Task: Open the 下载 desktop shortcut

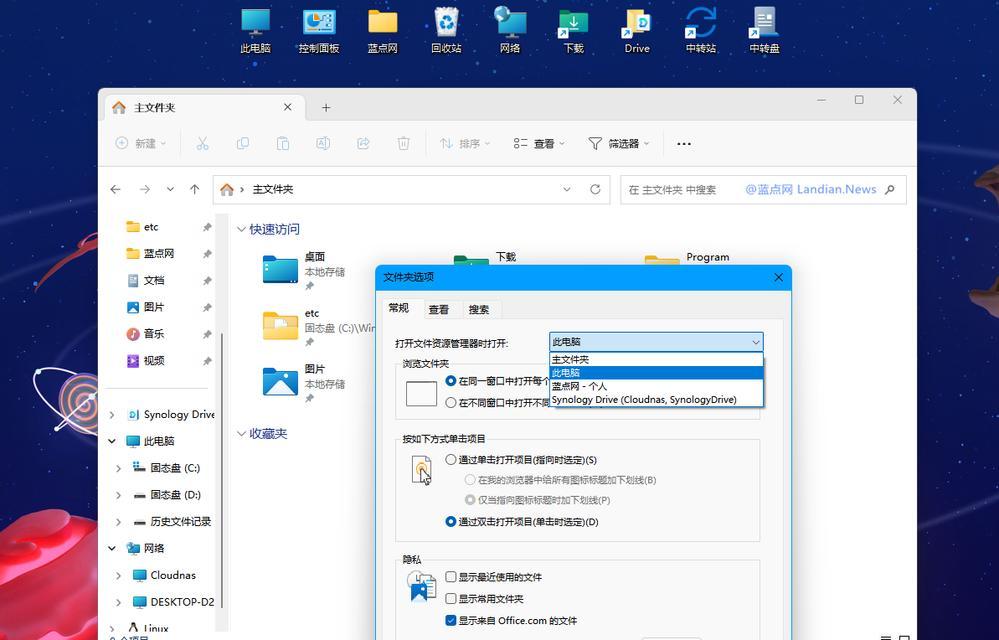Action: tap(573, 31)
